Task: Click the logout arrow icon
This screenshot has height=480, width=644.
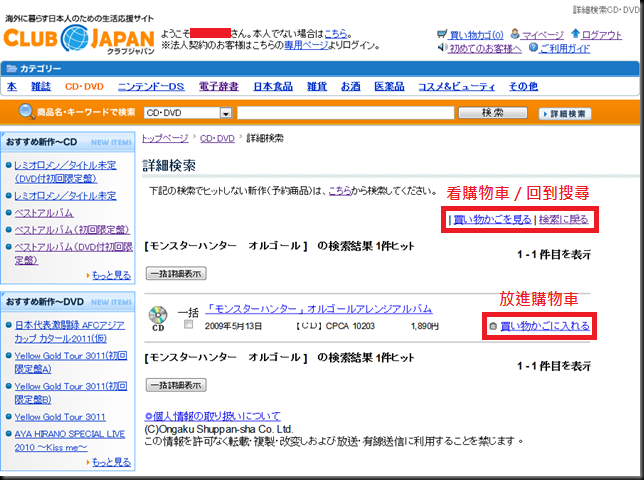Action: (x=575, y=34)
